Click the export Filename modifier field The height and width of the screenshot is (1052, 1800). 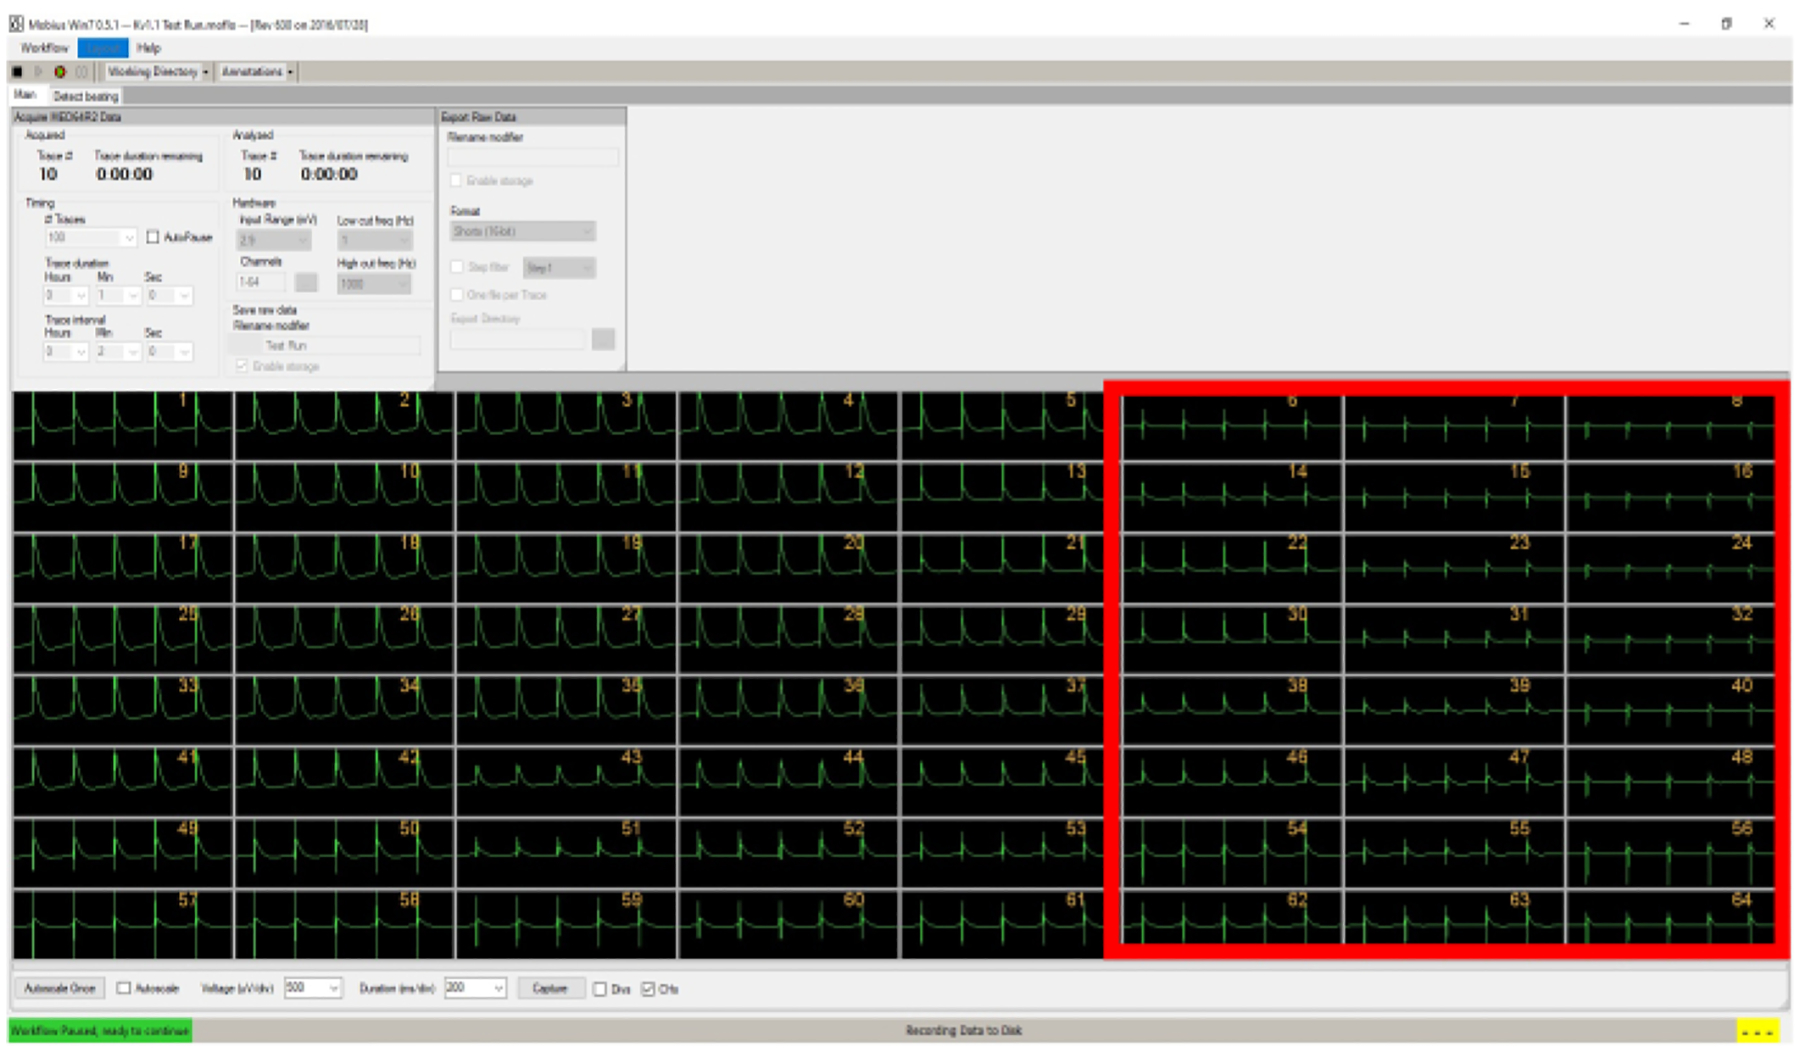point(533,157)
